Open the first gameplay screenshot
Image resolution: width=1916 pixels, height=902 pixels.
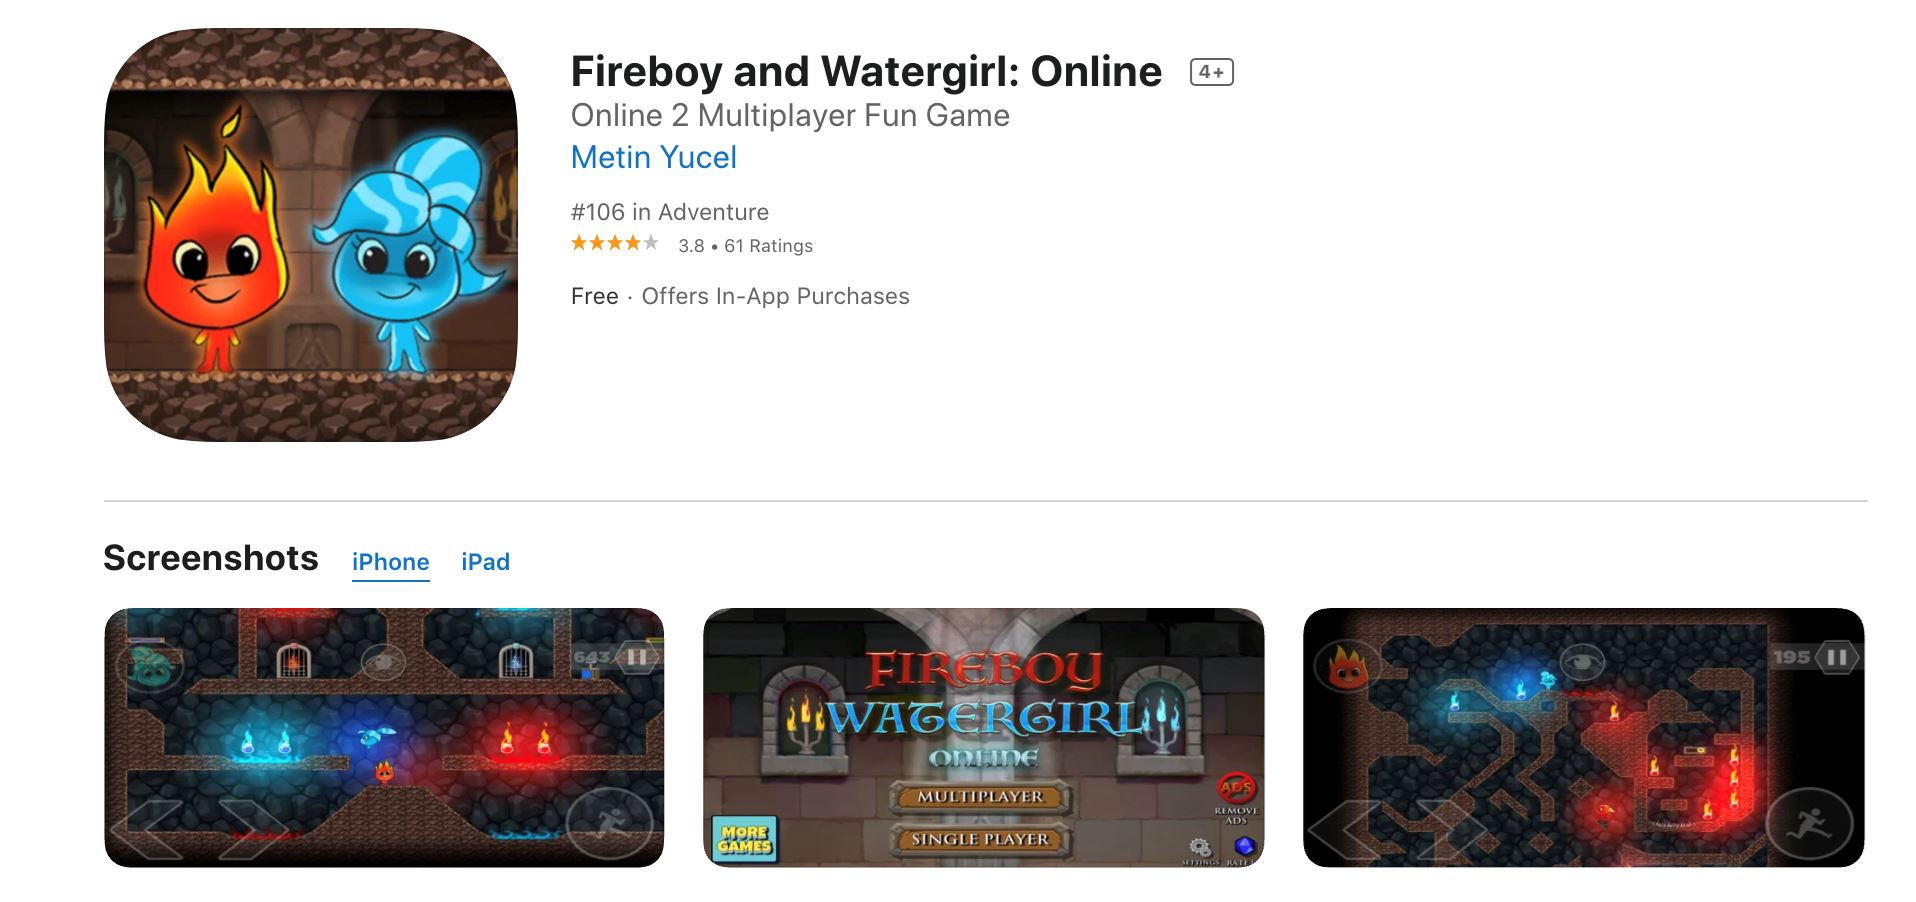coord(384,737)
